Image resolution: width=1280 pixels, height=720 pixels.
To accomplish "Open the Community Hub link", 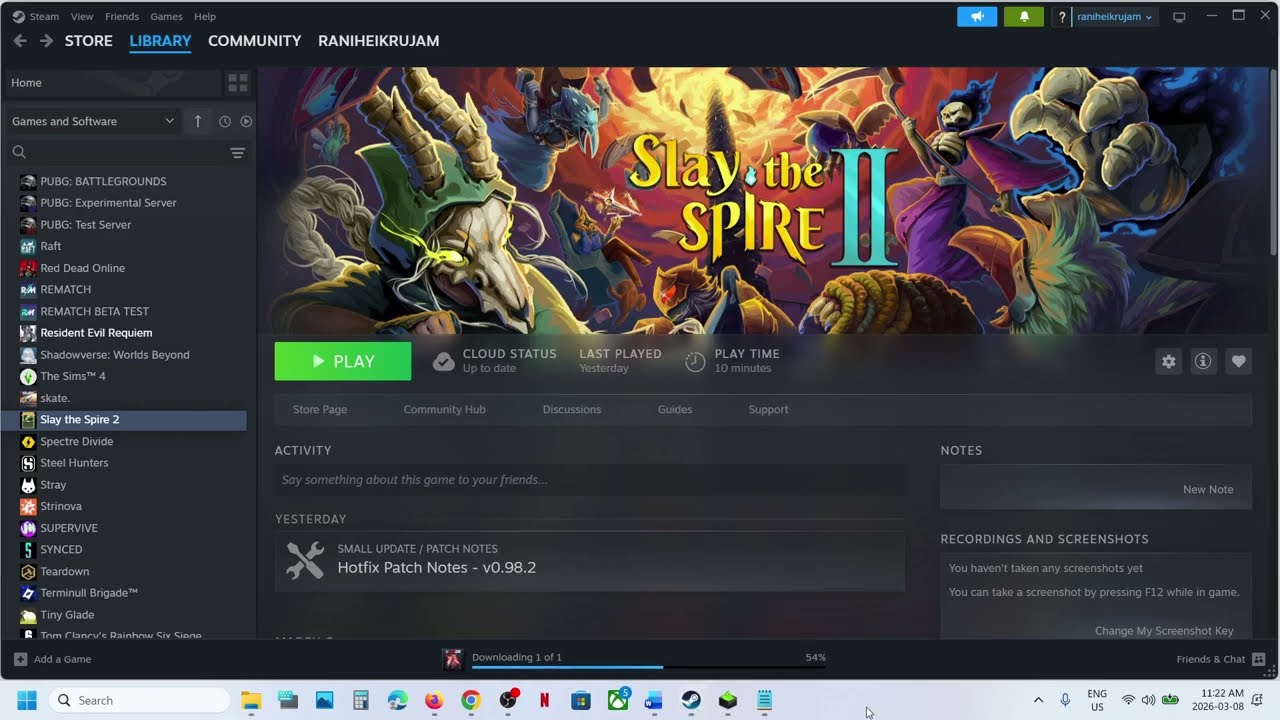I will [444, 409].
